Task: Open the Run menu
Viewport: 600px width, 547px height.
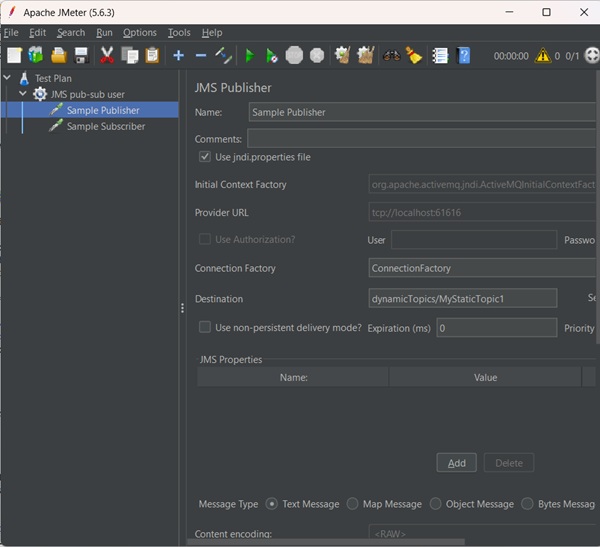Action: tap(104, 33)
